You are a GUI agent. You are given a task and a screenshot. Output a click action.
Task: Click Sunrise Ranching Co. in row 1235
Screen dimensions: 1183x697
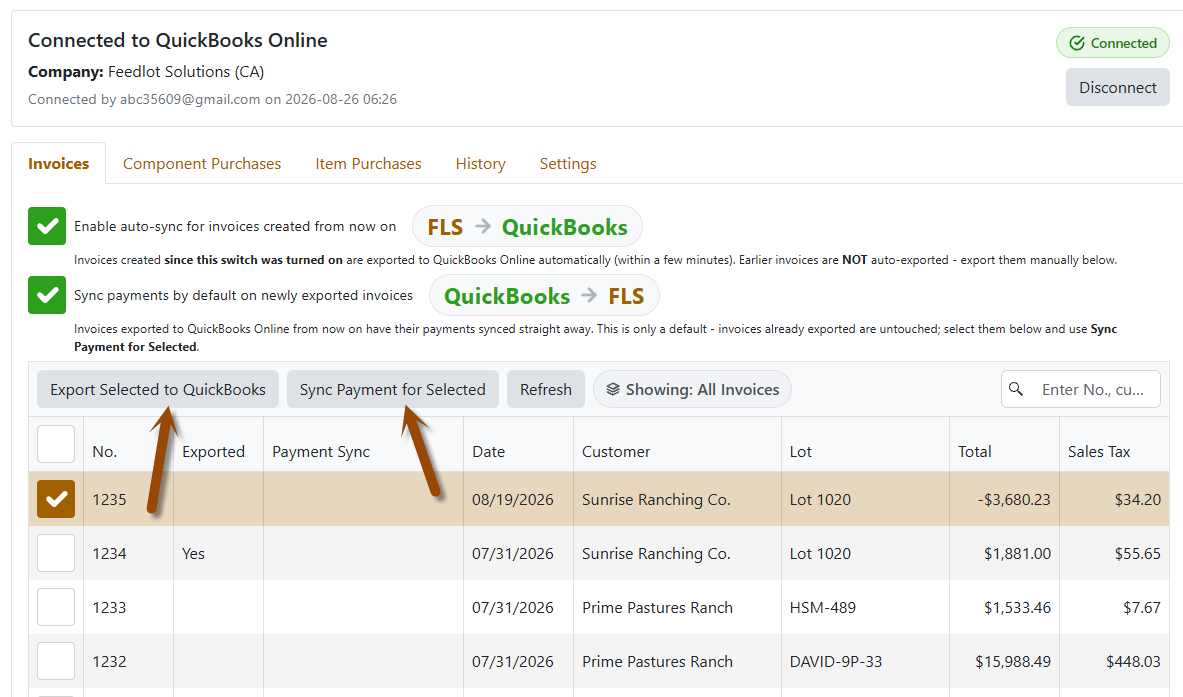coord(656,499)
